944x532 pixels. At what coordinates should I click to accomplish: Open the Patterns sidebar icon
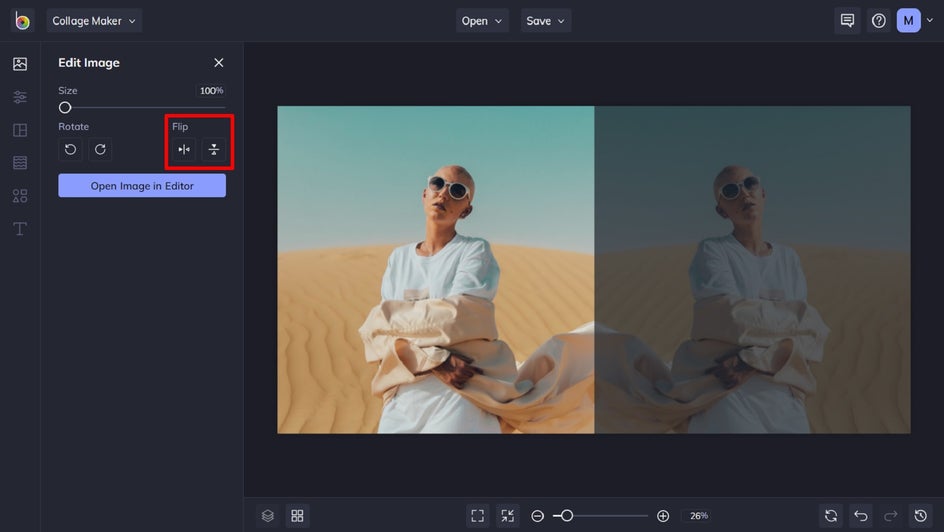click(x=20, y=162)
